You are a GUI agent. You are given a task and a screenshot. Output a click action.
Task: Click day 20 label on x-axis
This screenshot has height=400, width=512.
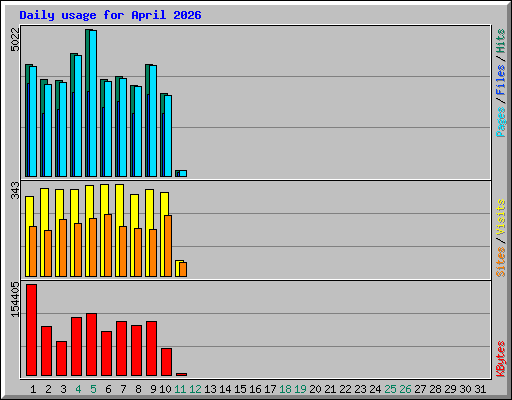coord(315,389)
